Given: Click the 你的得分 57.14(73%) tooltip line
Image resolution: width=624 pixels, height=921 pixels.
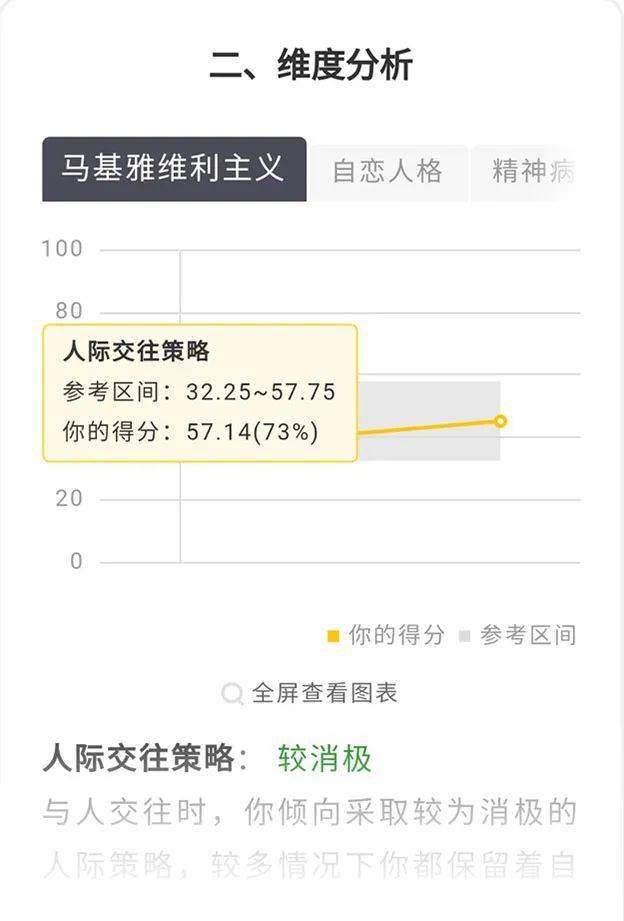Looking at the screenshot, I should [190, 432].
